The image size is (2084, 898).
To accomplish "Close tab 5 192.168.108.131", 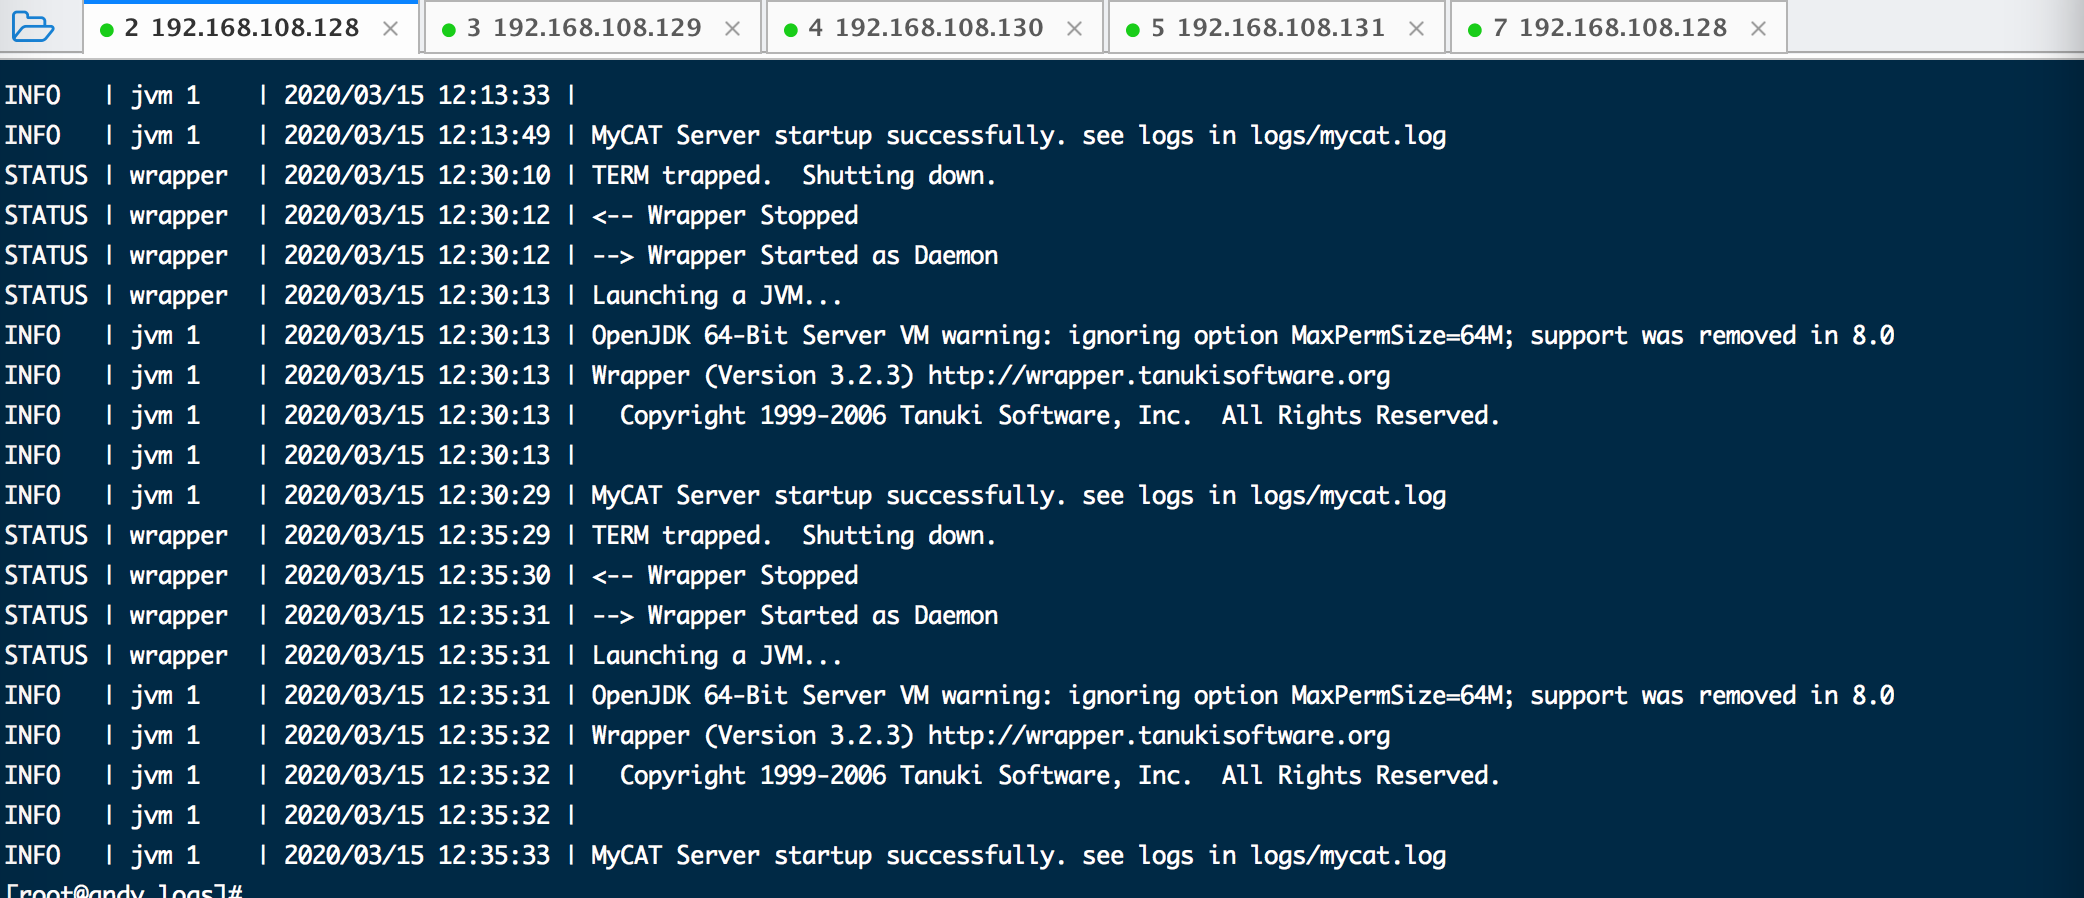I will 1417,29.
